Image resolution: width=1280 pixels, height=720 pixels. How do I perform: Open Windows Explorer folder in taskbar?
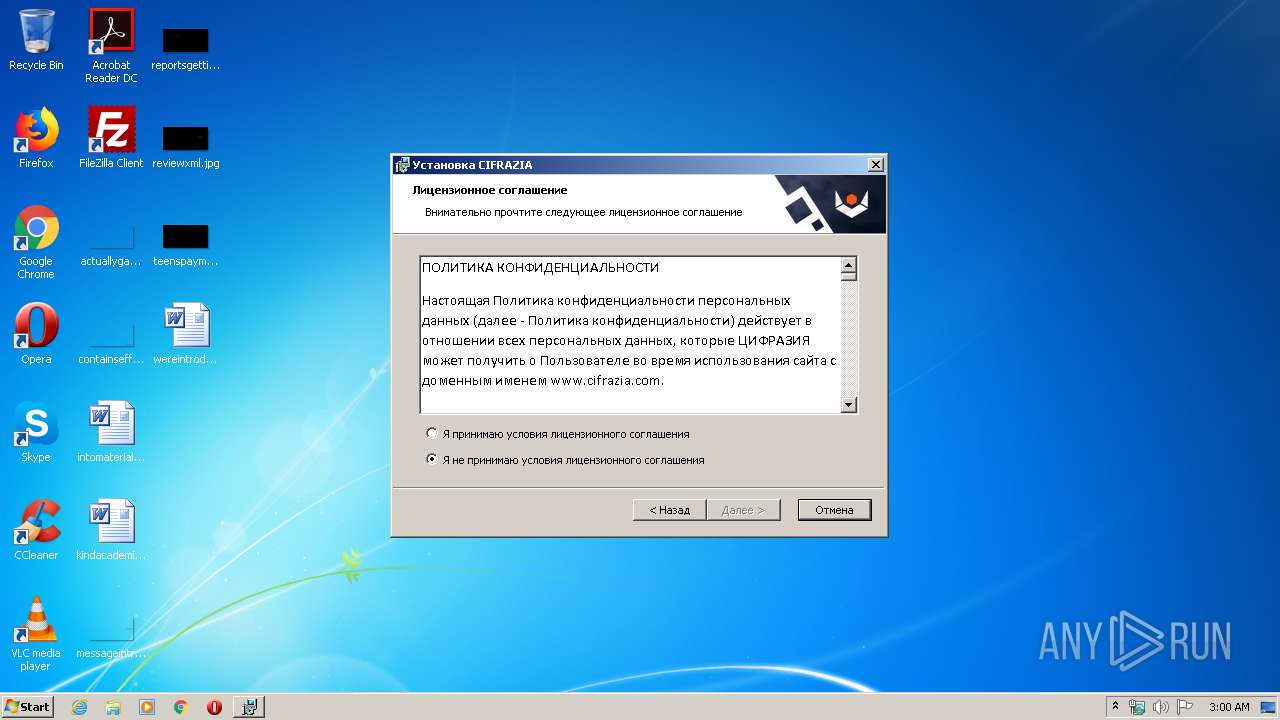113,707
